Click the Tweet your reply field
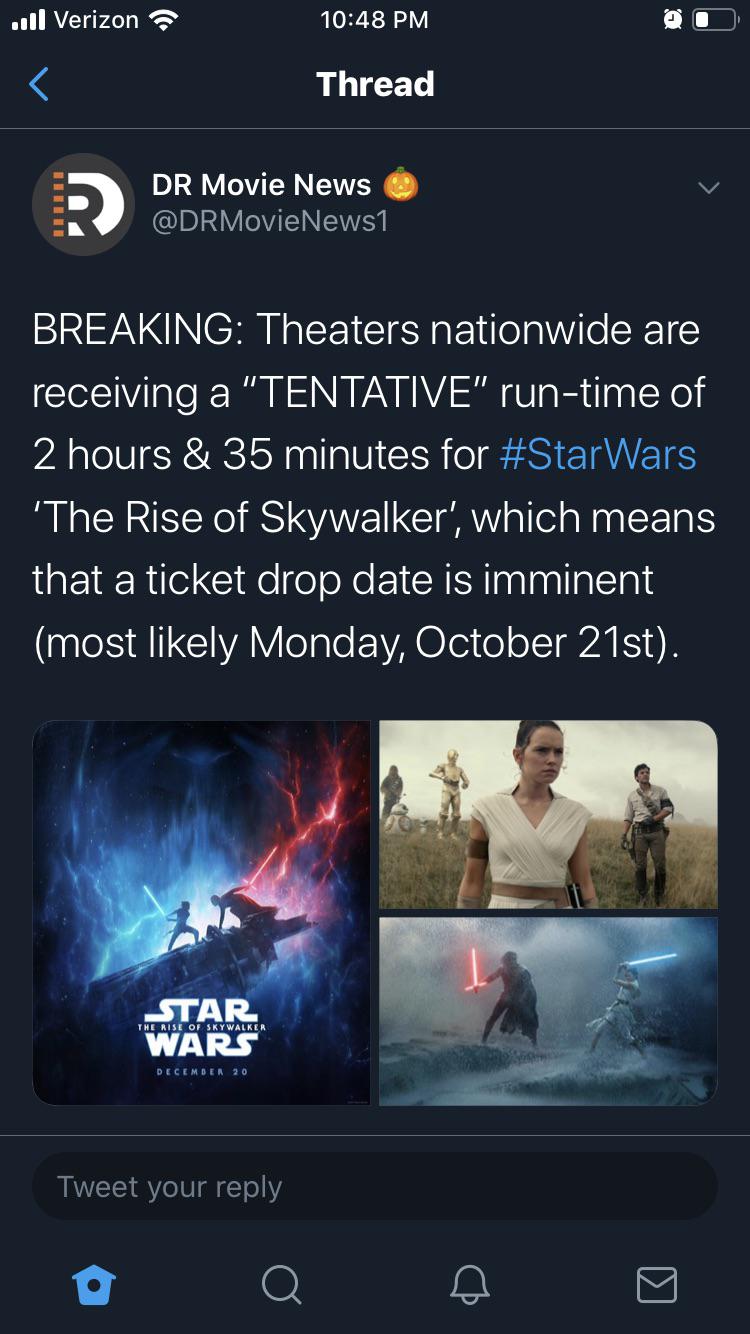The width and height of the screenshot is (750, 1334). [x=375, y=1186]
